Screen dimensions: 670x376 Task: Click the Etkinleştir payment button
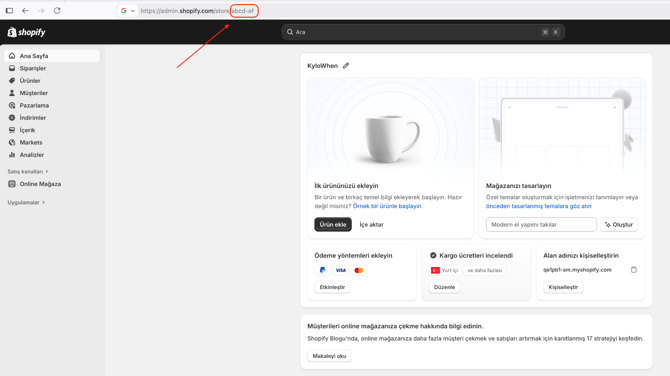[332, 287]
